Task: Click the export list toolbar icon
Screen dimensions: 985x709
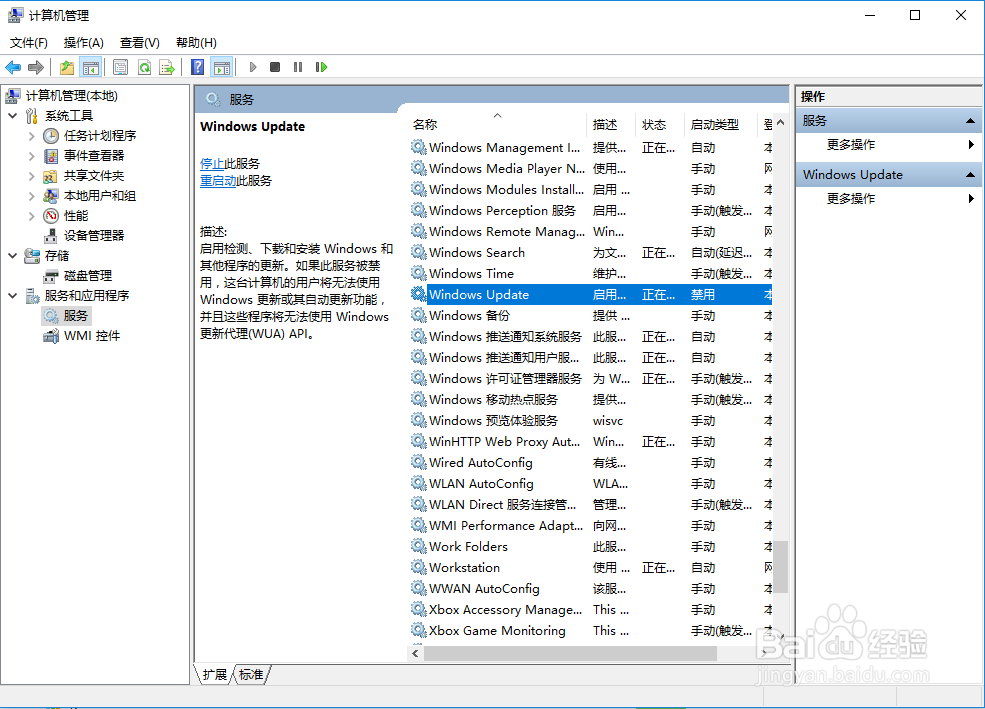Action: [x=166, y=67]
